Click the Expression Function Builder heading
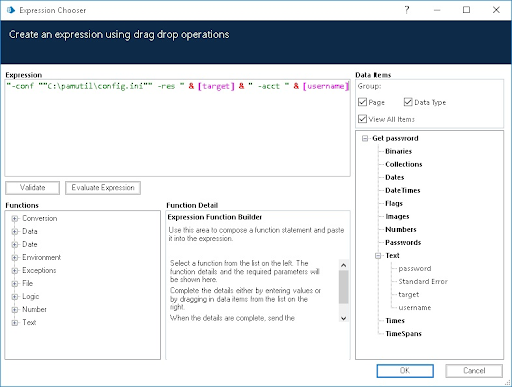512x387 pixels. [x=215, y=217]
